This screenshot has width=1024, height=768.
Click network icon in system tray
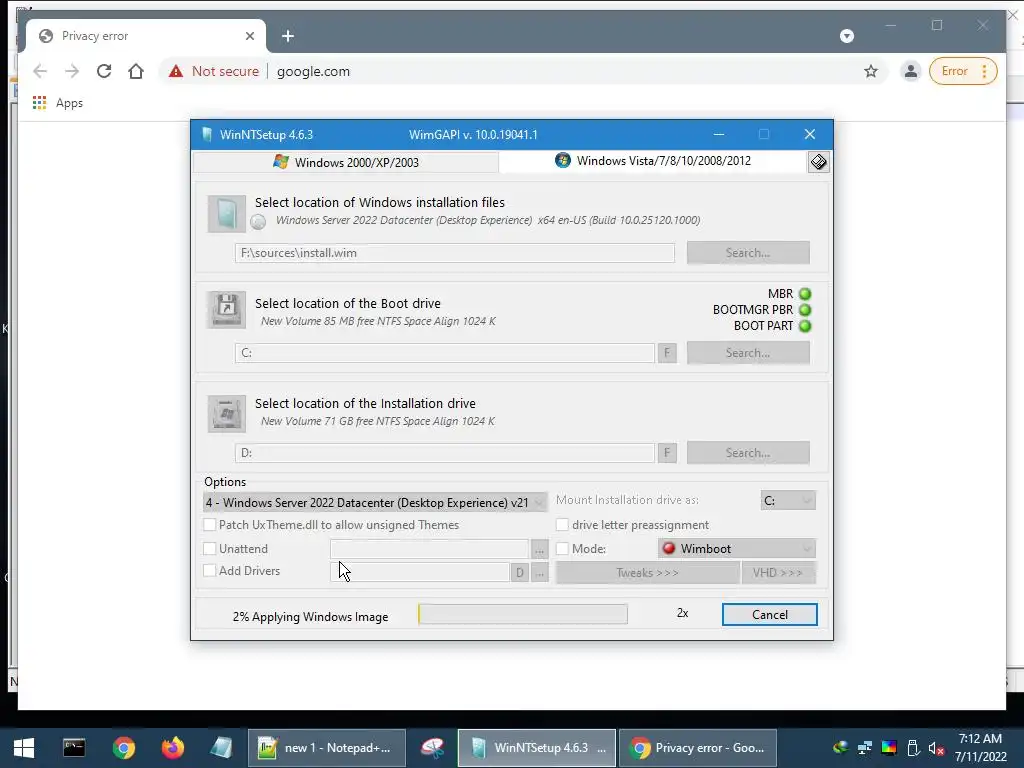point(865,748)
